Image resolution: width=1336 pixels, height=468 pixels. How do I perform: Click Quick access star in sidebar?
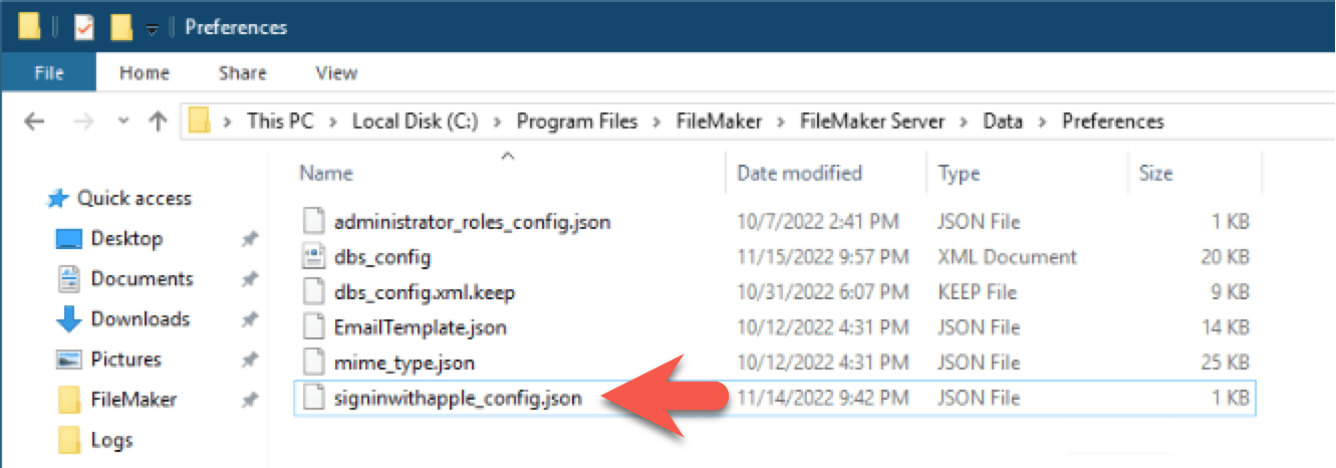58,199
